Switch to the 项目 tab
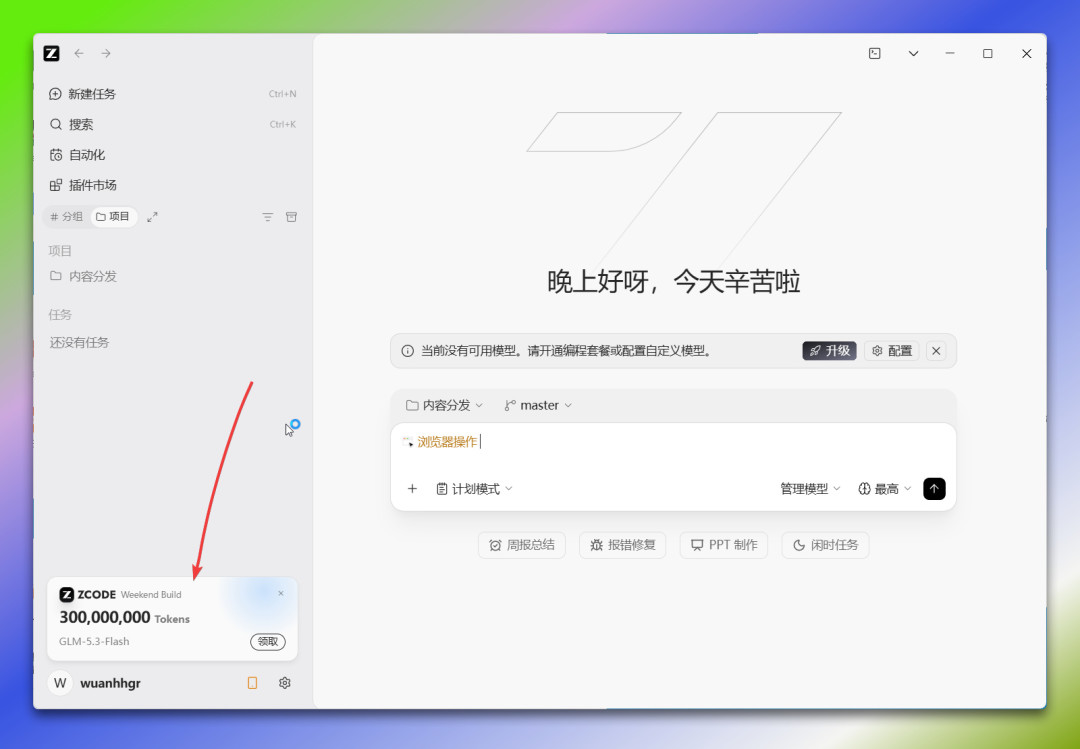 coord(113,216)
